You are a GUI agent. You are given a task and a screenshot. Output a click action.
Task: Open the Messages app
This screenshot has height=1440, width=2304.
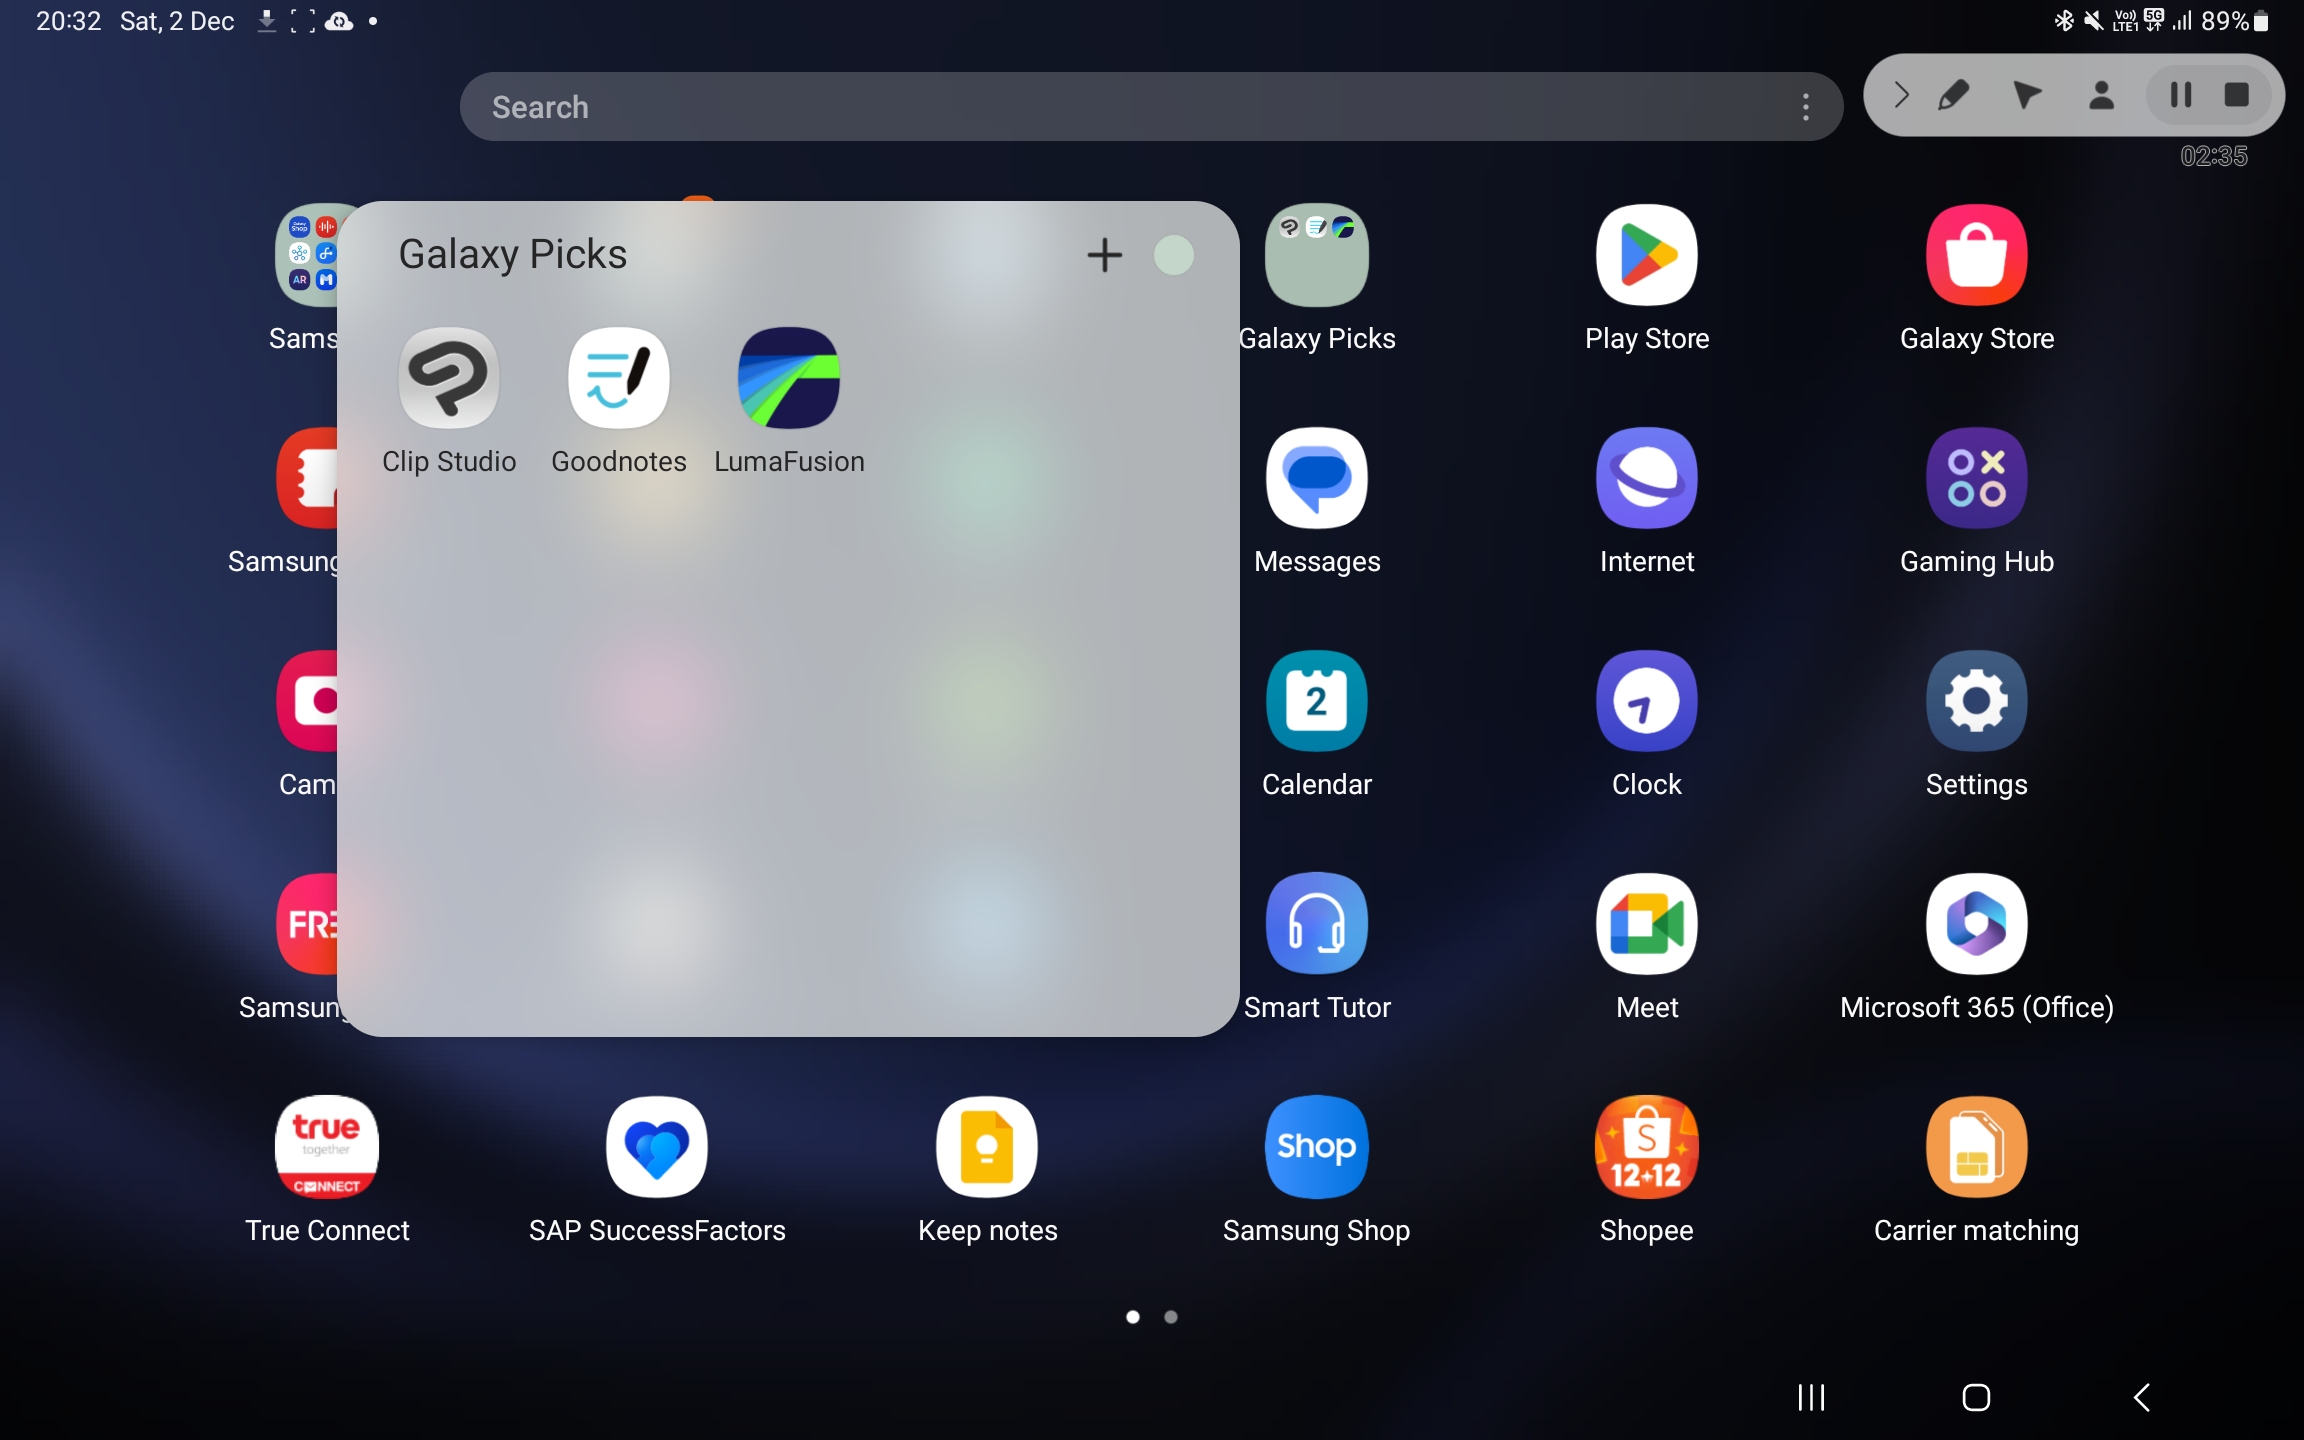(x=1317, y=478)
